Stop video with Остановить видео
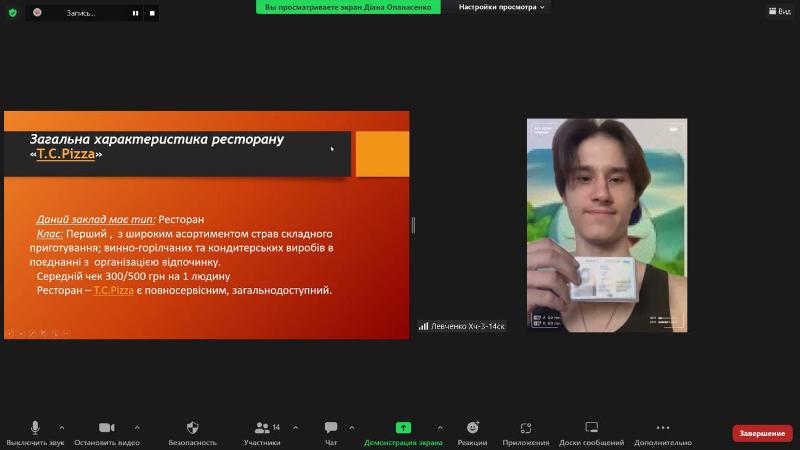This screenshot has width=800, height=450. point(107,433)
